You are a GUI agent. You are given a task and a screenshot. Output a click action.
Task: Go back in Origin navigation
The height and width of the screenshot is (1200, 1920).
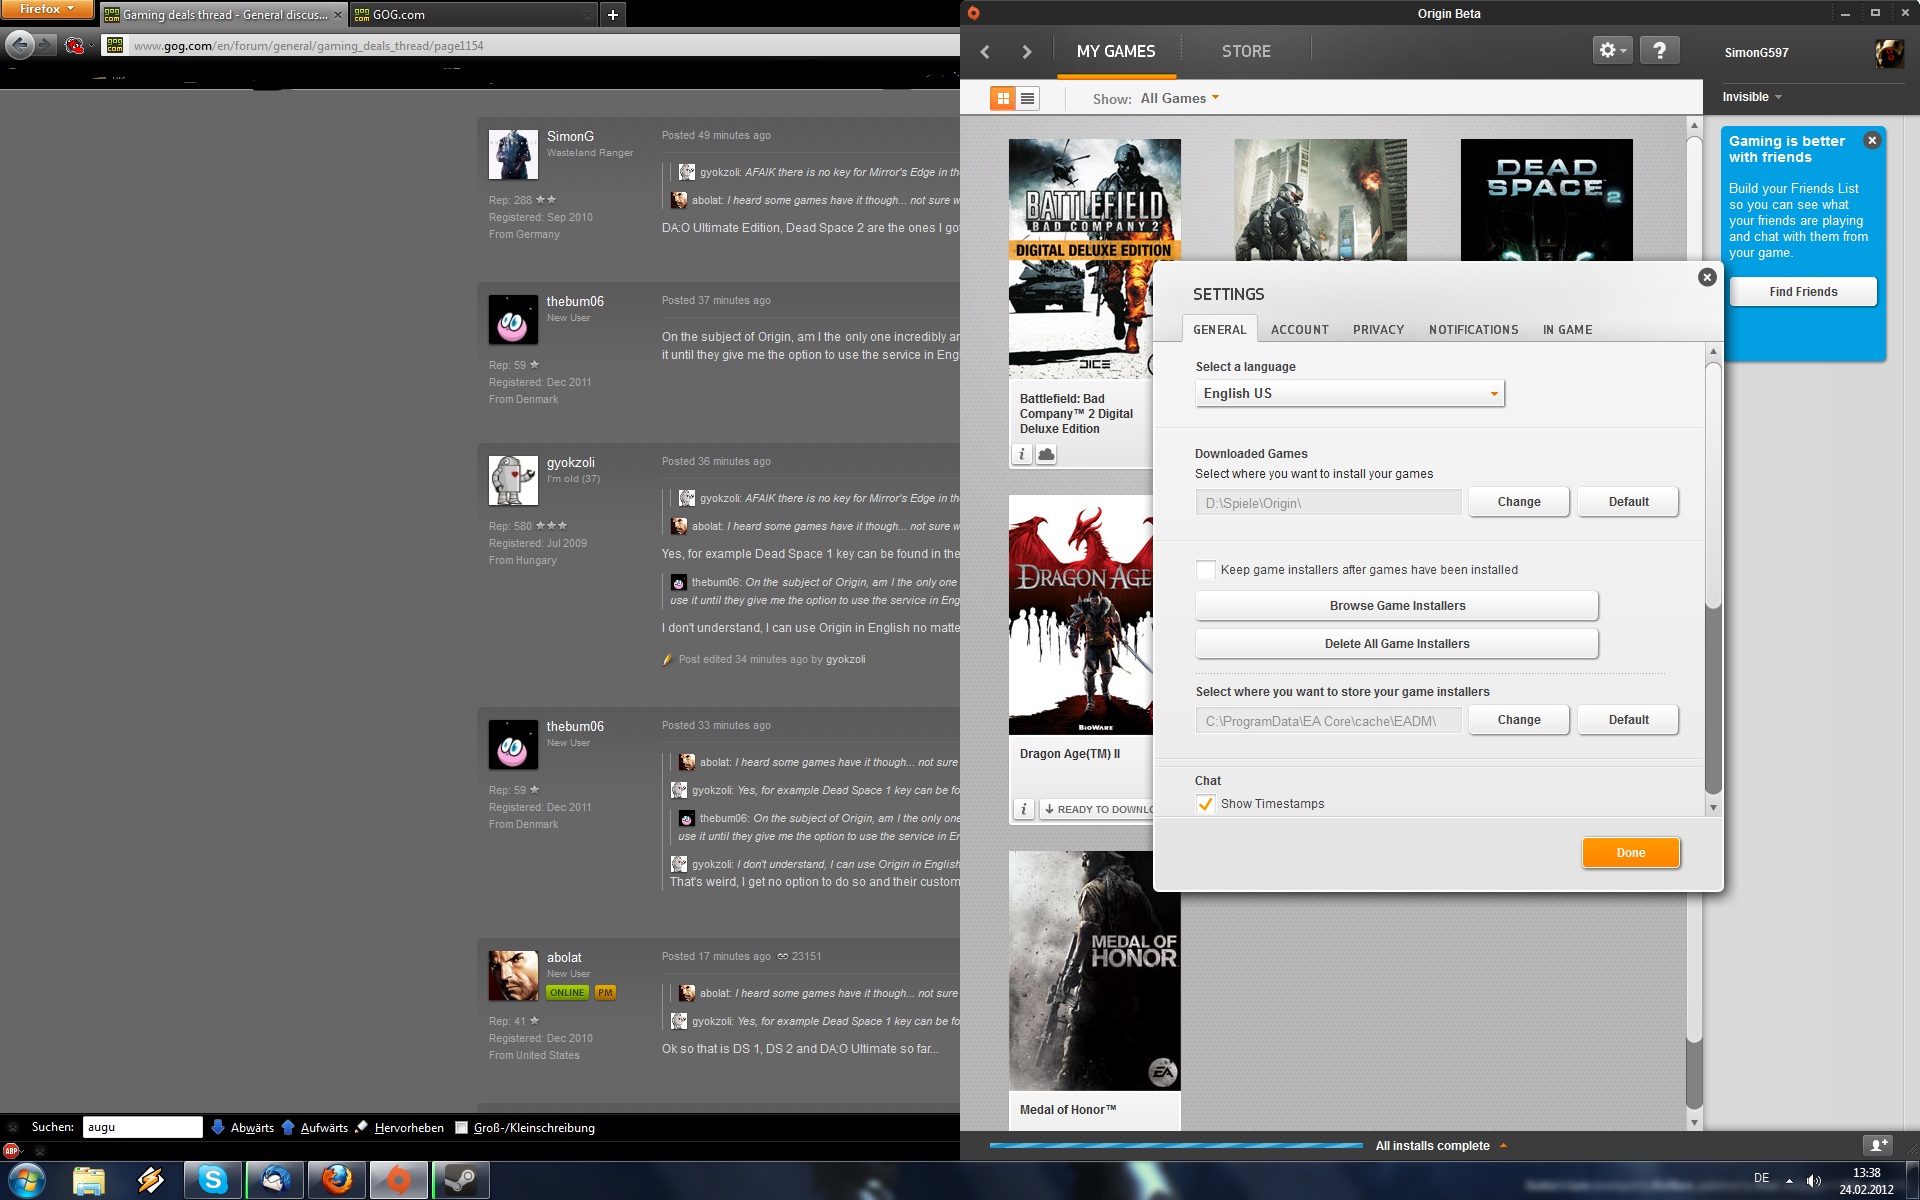(985, 52)
